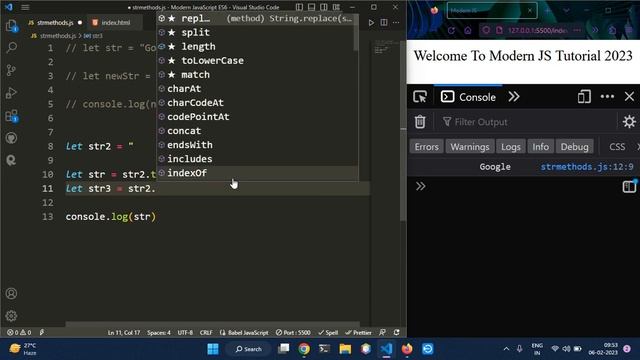Open the Search view in activity bar
The width and height of the screenshot is (640, 360).
pos(11,48)
